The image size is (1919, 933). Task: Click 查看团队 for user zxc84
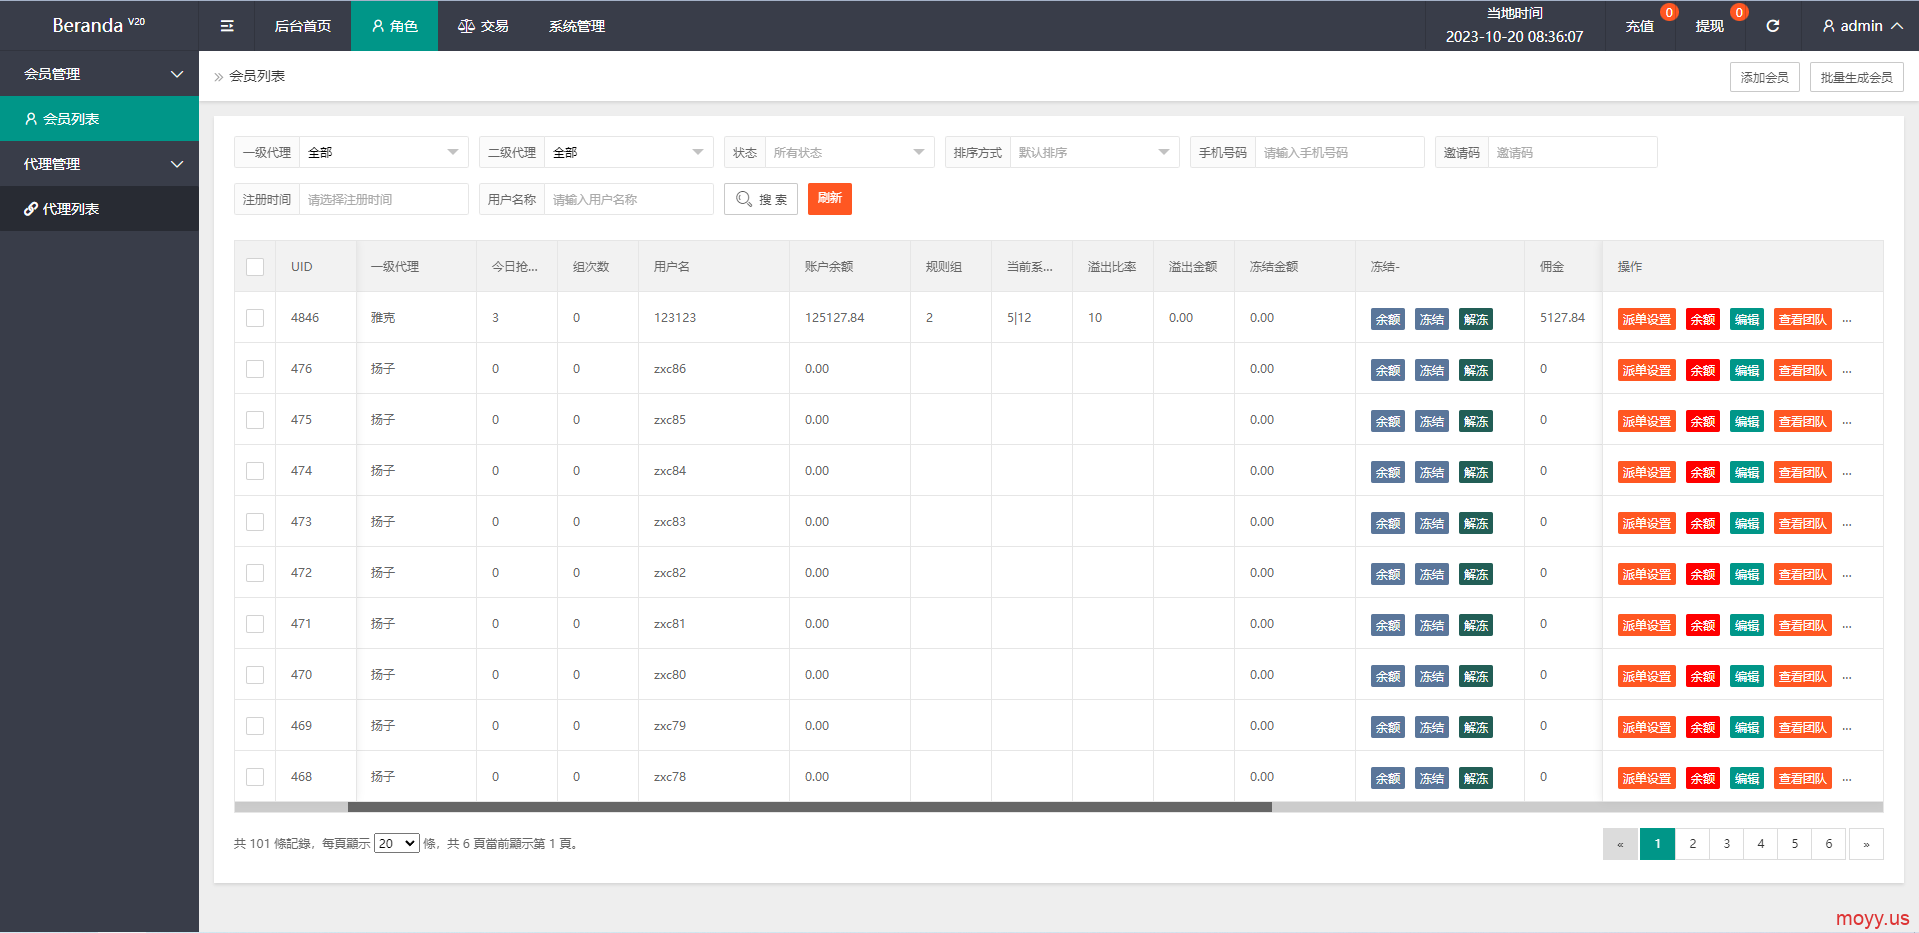[1803, 472]
